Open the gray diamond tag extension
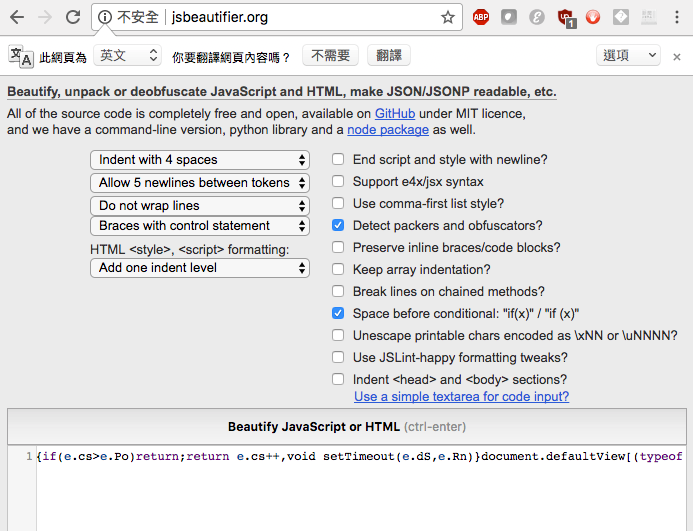 [x=621, y=17]
